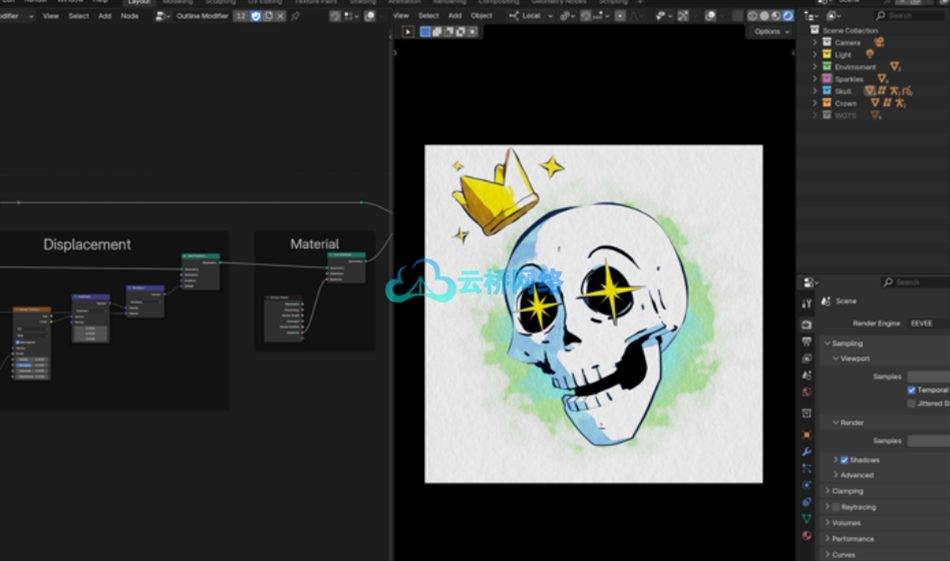Open the Object Data properties tab
The height and width of the screenshot is (561, 950).
(x=806, y=519)
